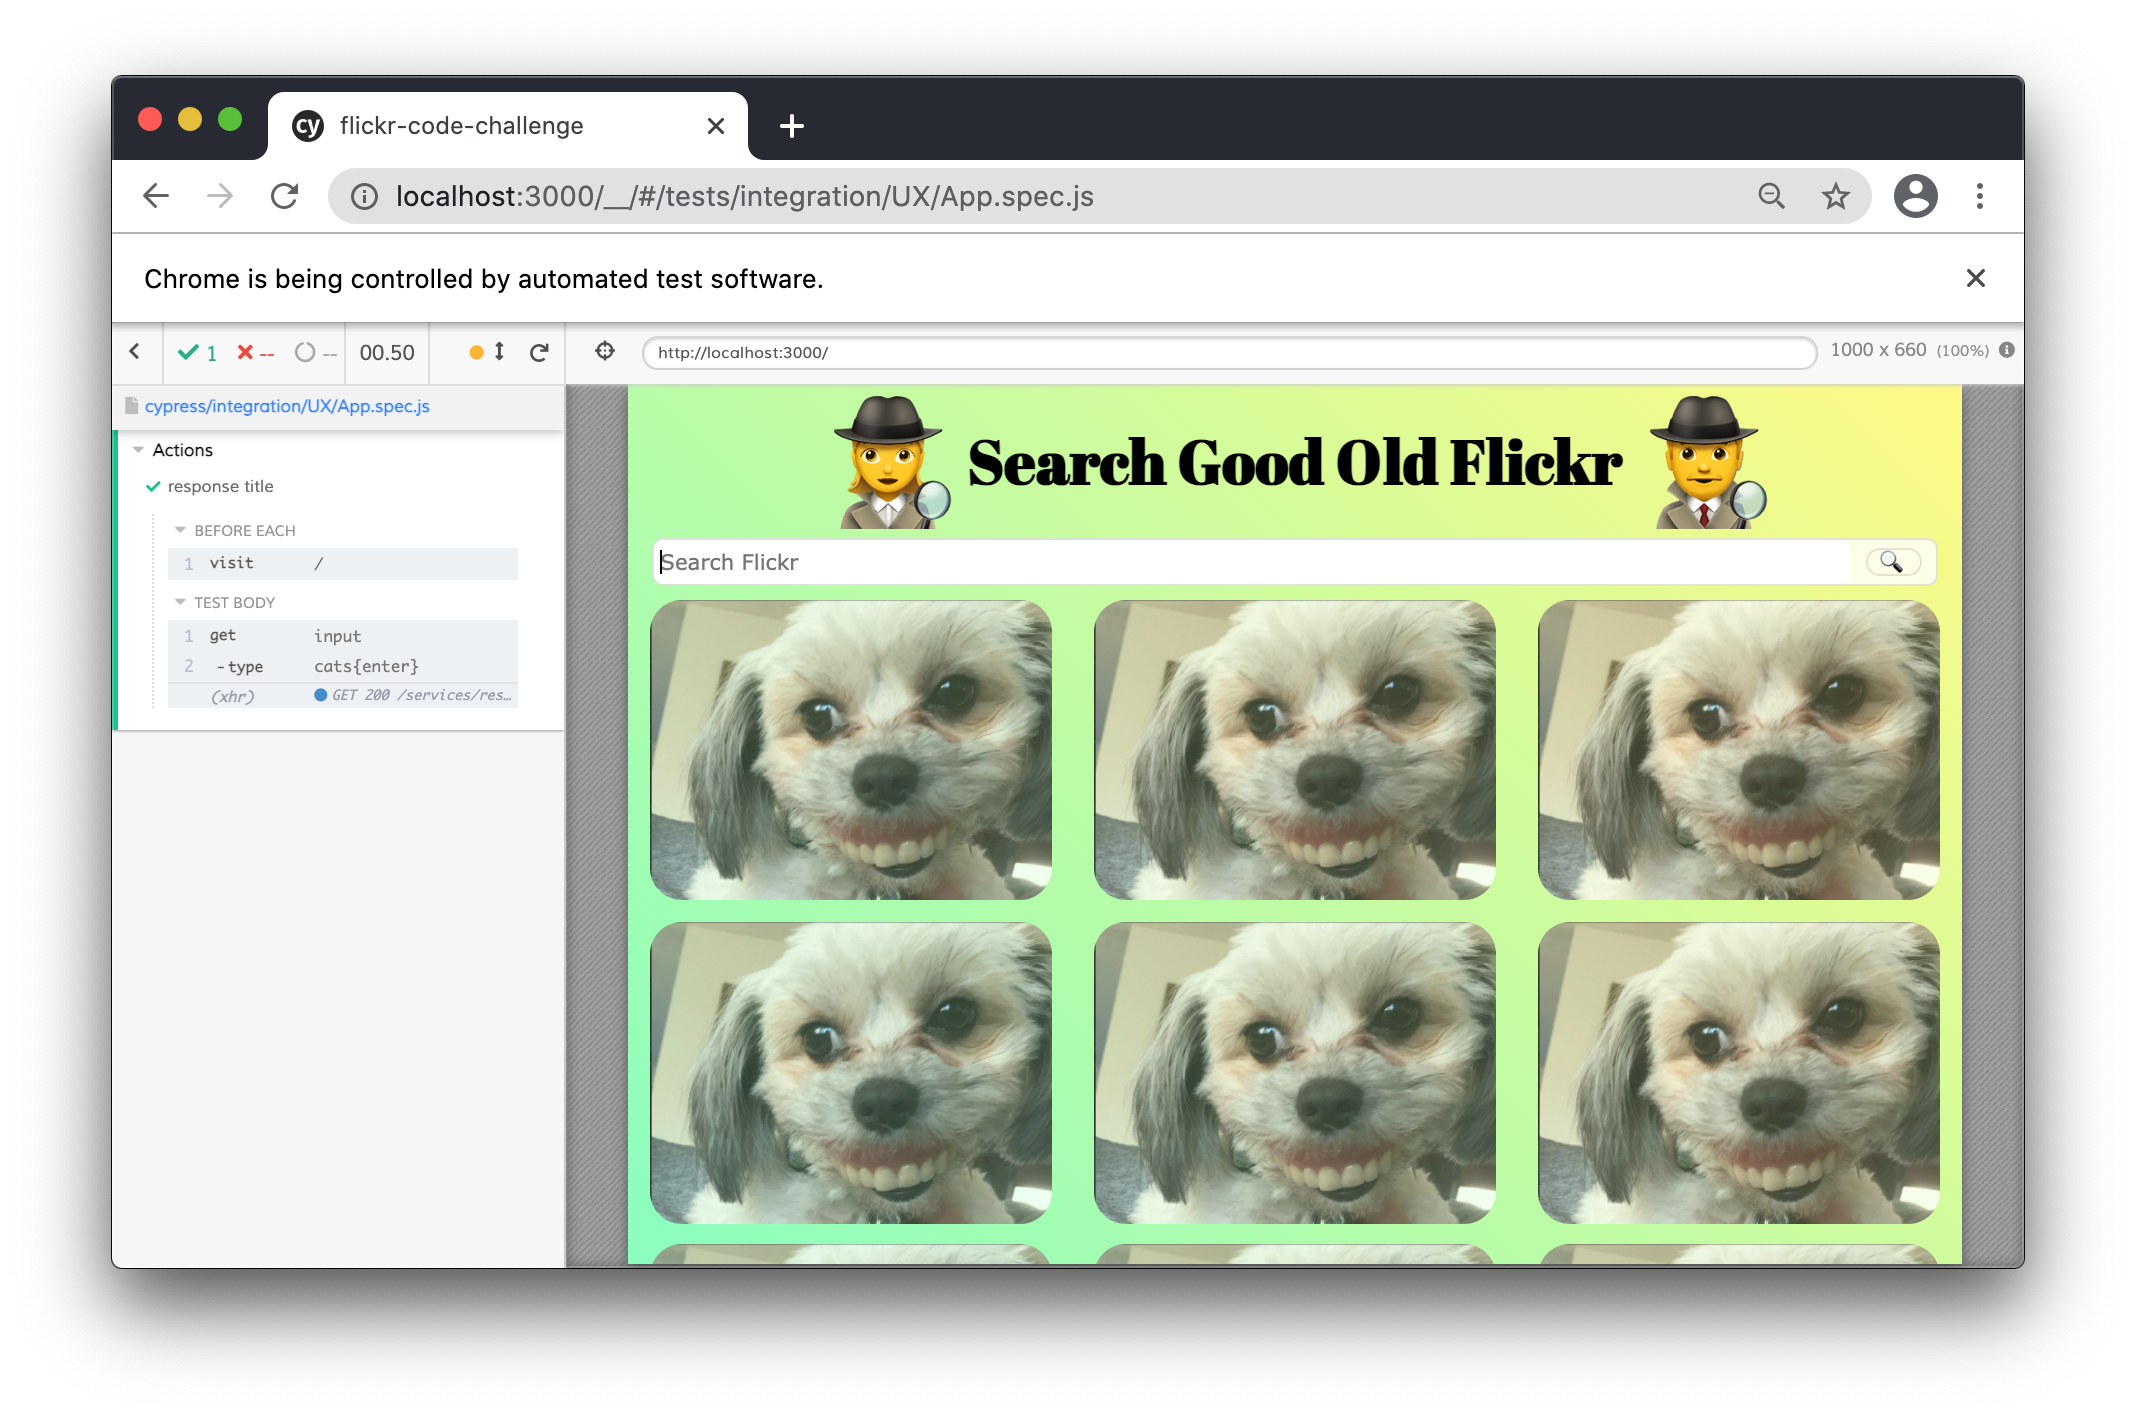The height and width of the screenshot is (1416, 2136).
Task: Collapse the Actions suite
Action: 182,450
